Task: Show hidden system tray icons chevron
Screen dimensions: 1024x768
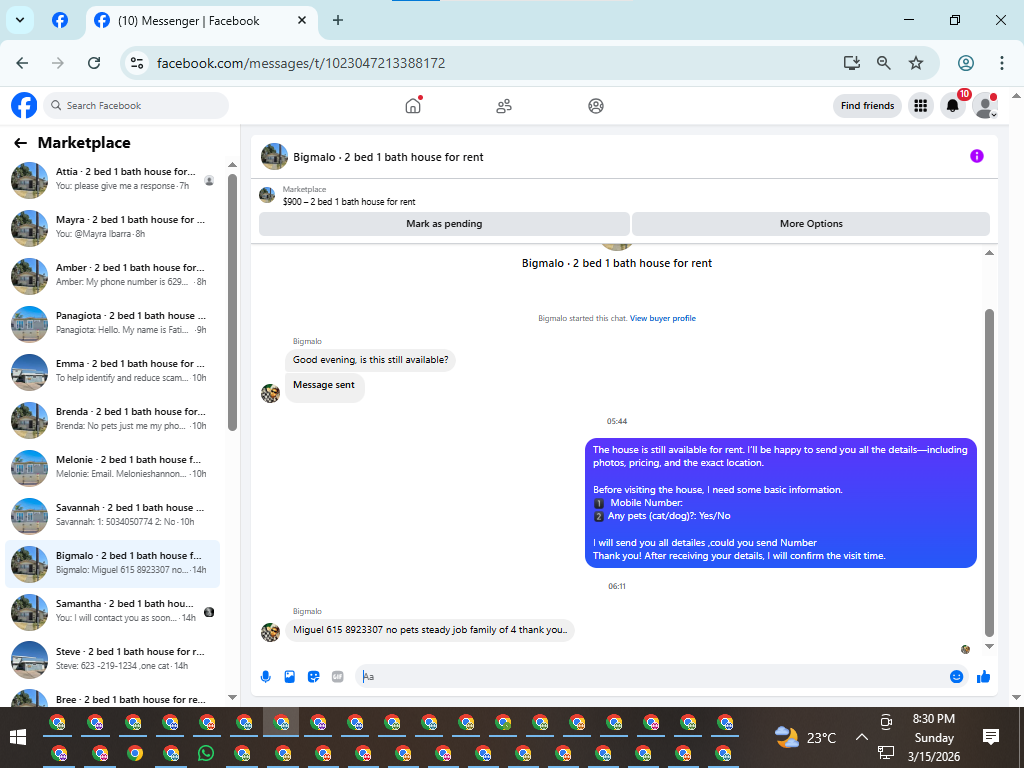Action: click(861, 737)
